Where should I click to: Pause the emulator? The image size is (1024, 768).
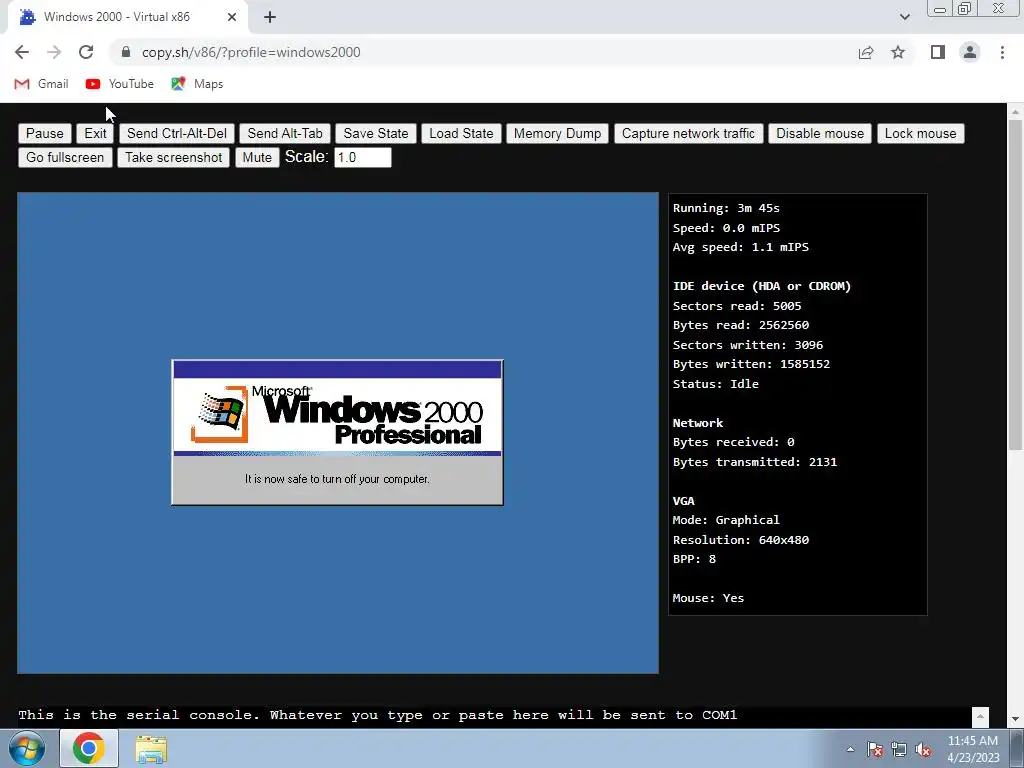click(x=44, y=133)
